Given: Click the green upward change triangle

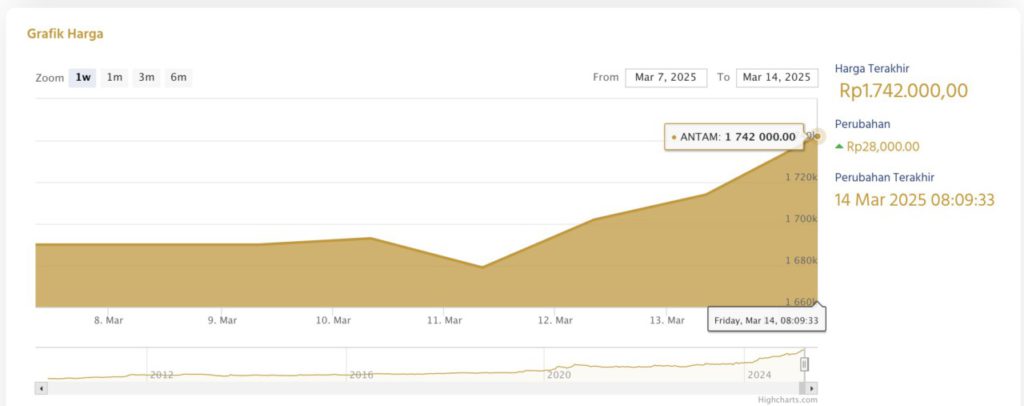Looking at the screenshot, I should click(839, 146).
